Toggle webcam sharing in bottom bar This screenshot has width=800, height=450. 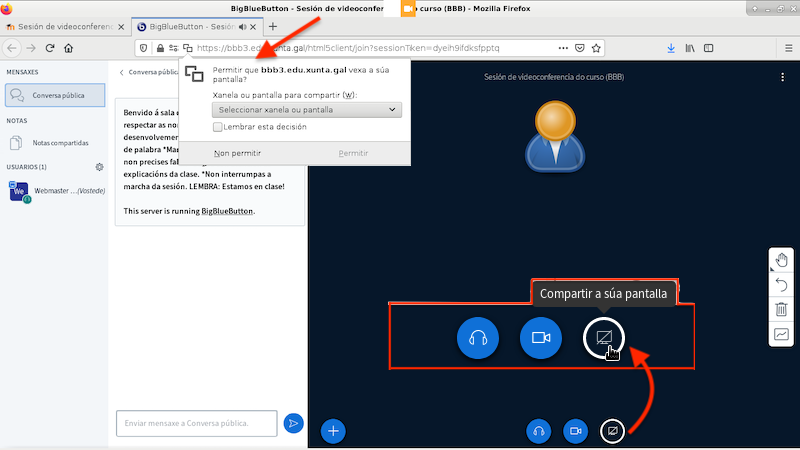(575, 430)
